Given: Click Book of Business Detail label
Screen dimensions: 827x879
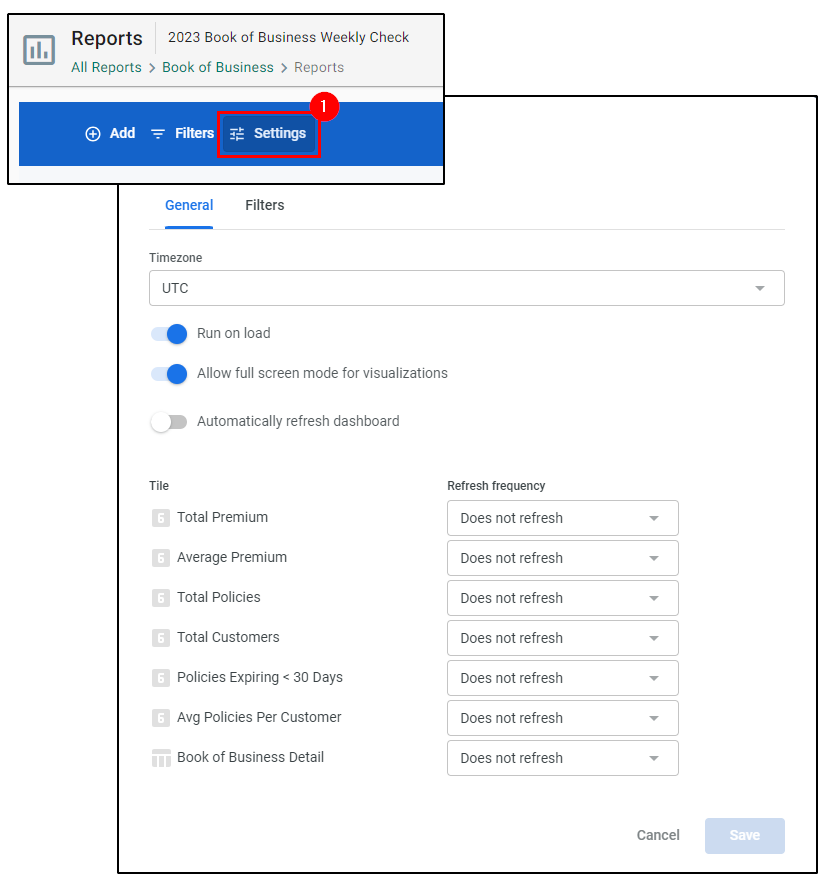Looking at the screenshot, I should (251, 757).
